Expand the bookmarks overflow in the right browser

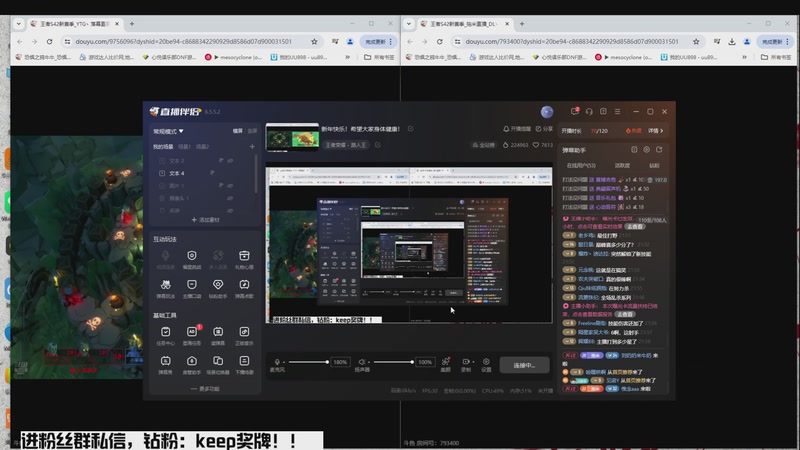[744, 57]
